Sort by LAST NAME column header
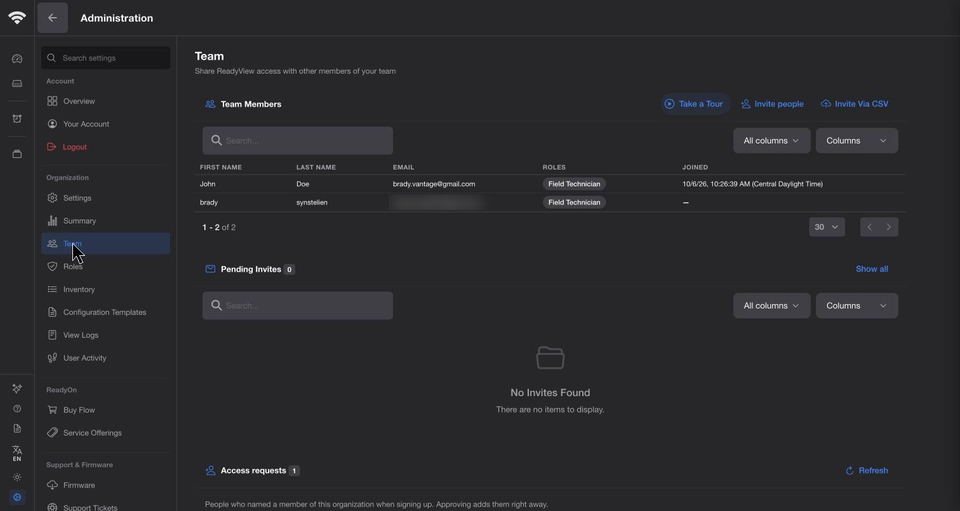This screenshot has height=511, width=960. 316,167
